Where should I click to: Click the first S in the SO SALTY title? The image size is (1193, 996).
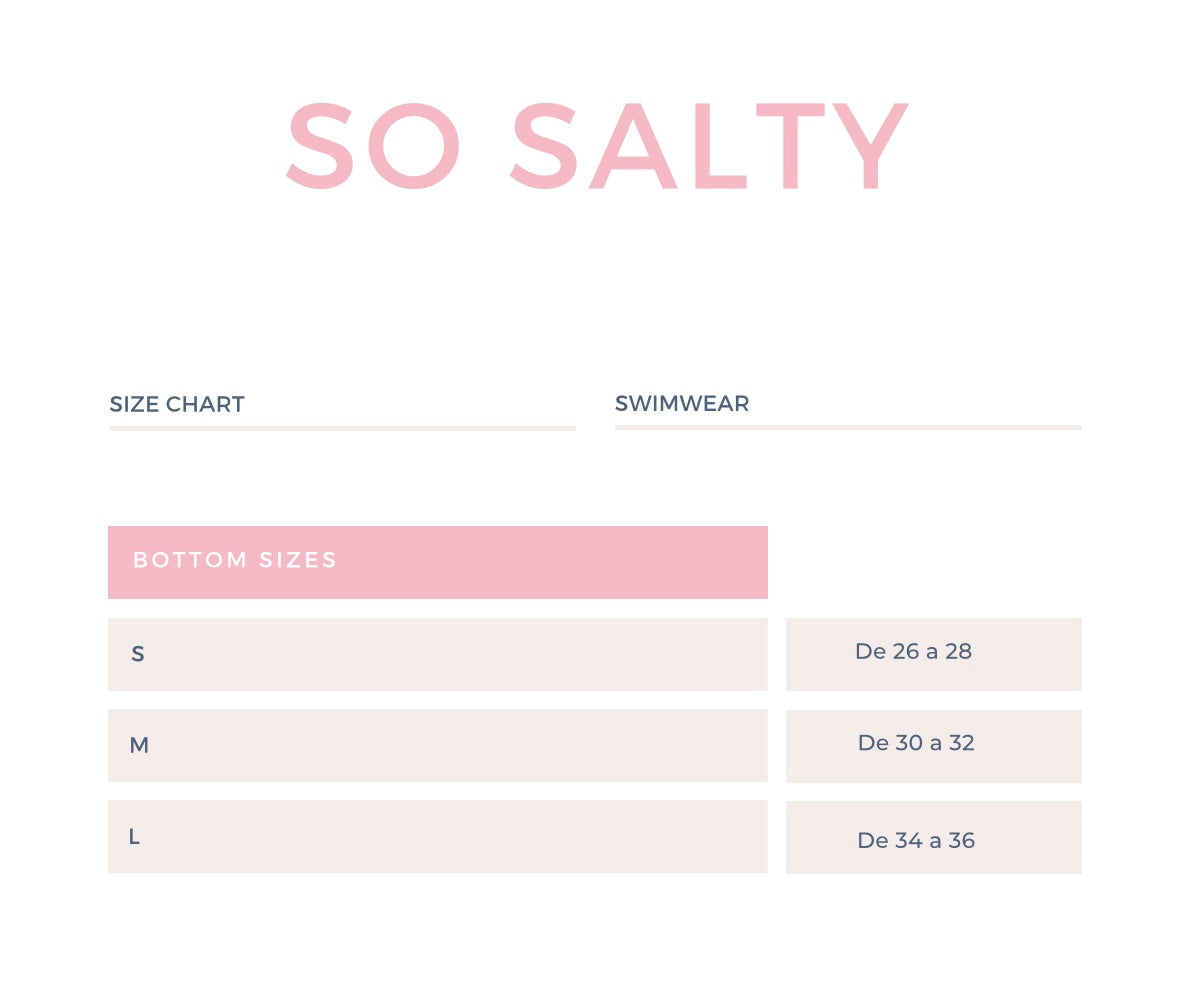point(321,146)
